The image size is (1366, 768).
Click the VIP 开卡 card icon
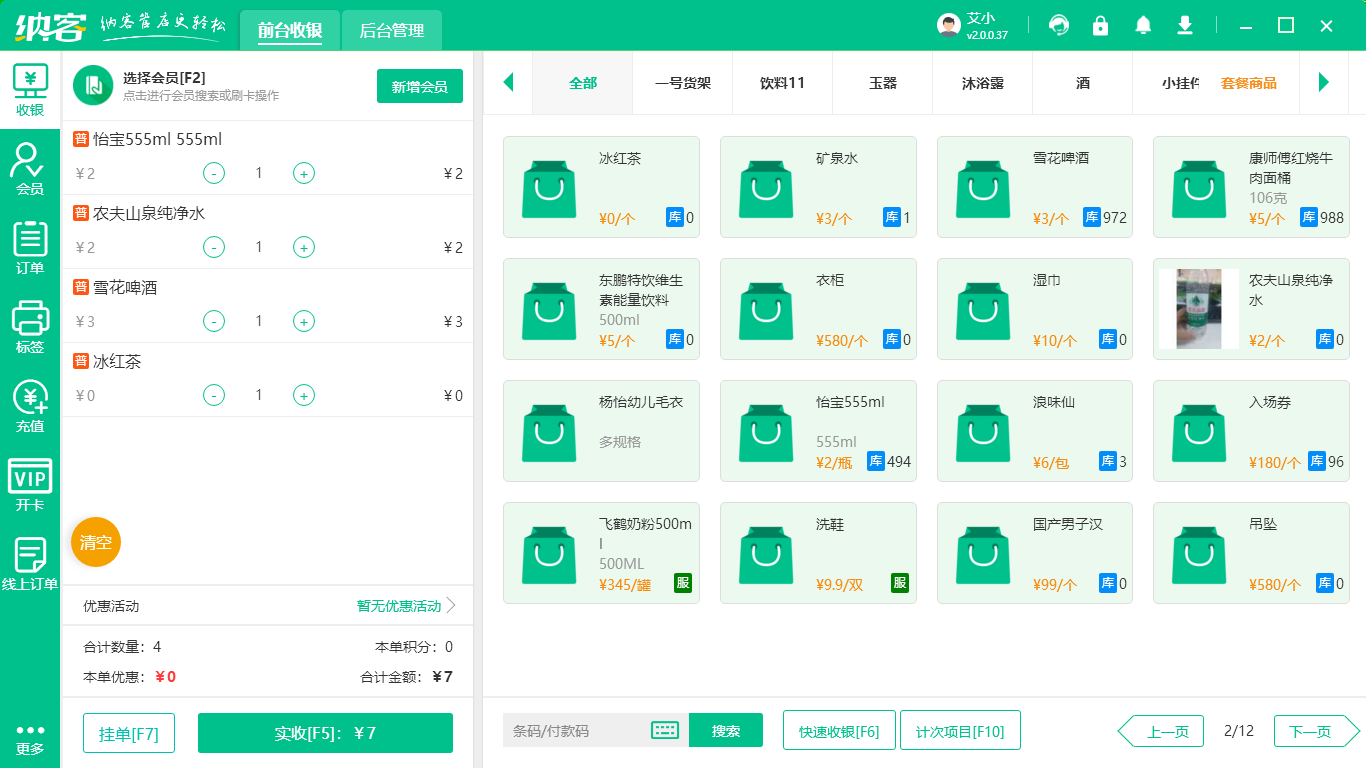[30, 485]
